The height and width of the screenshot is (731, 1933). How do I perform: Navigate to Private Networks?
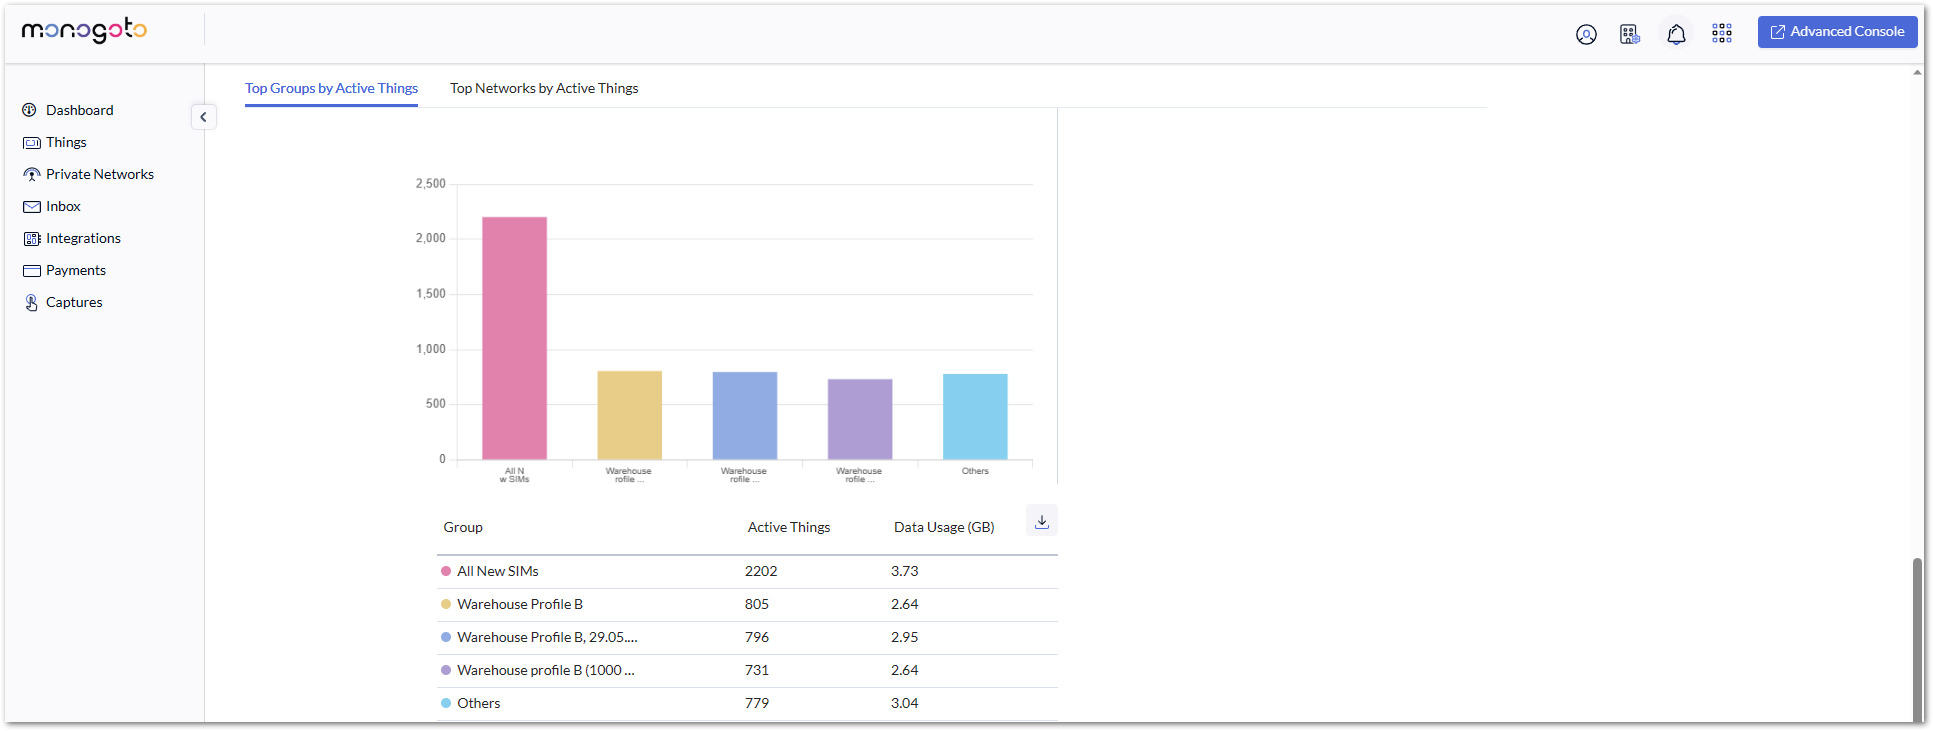[x=100, y=174]
